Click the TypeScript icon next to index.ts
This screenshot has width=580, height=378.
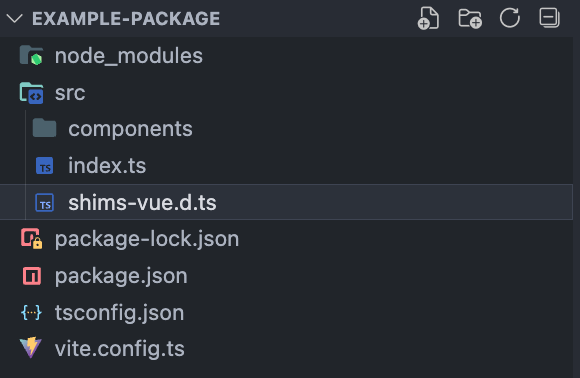[44, 166]
